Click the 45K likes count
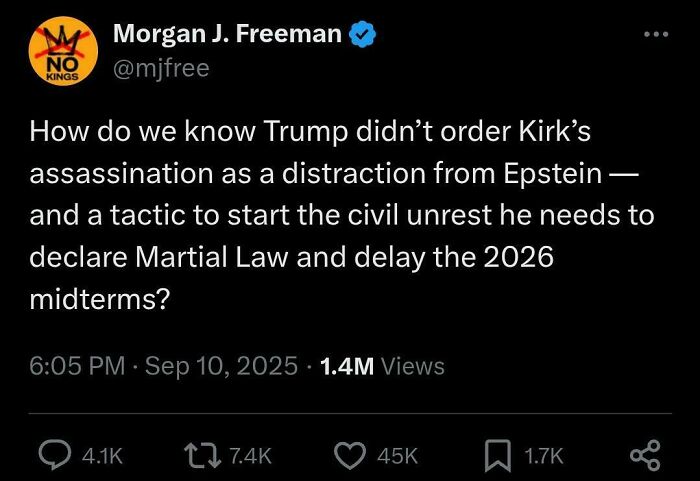The width and height of the screenshot is (700, 481). pos(398,456)
